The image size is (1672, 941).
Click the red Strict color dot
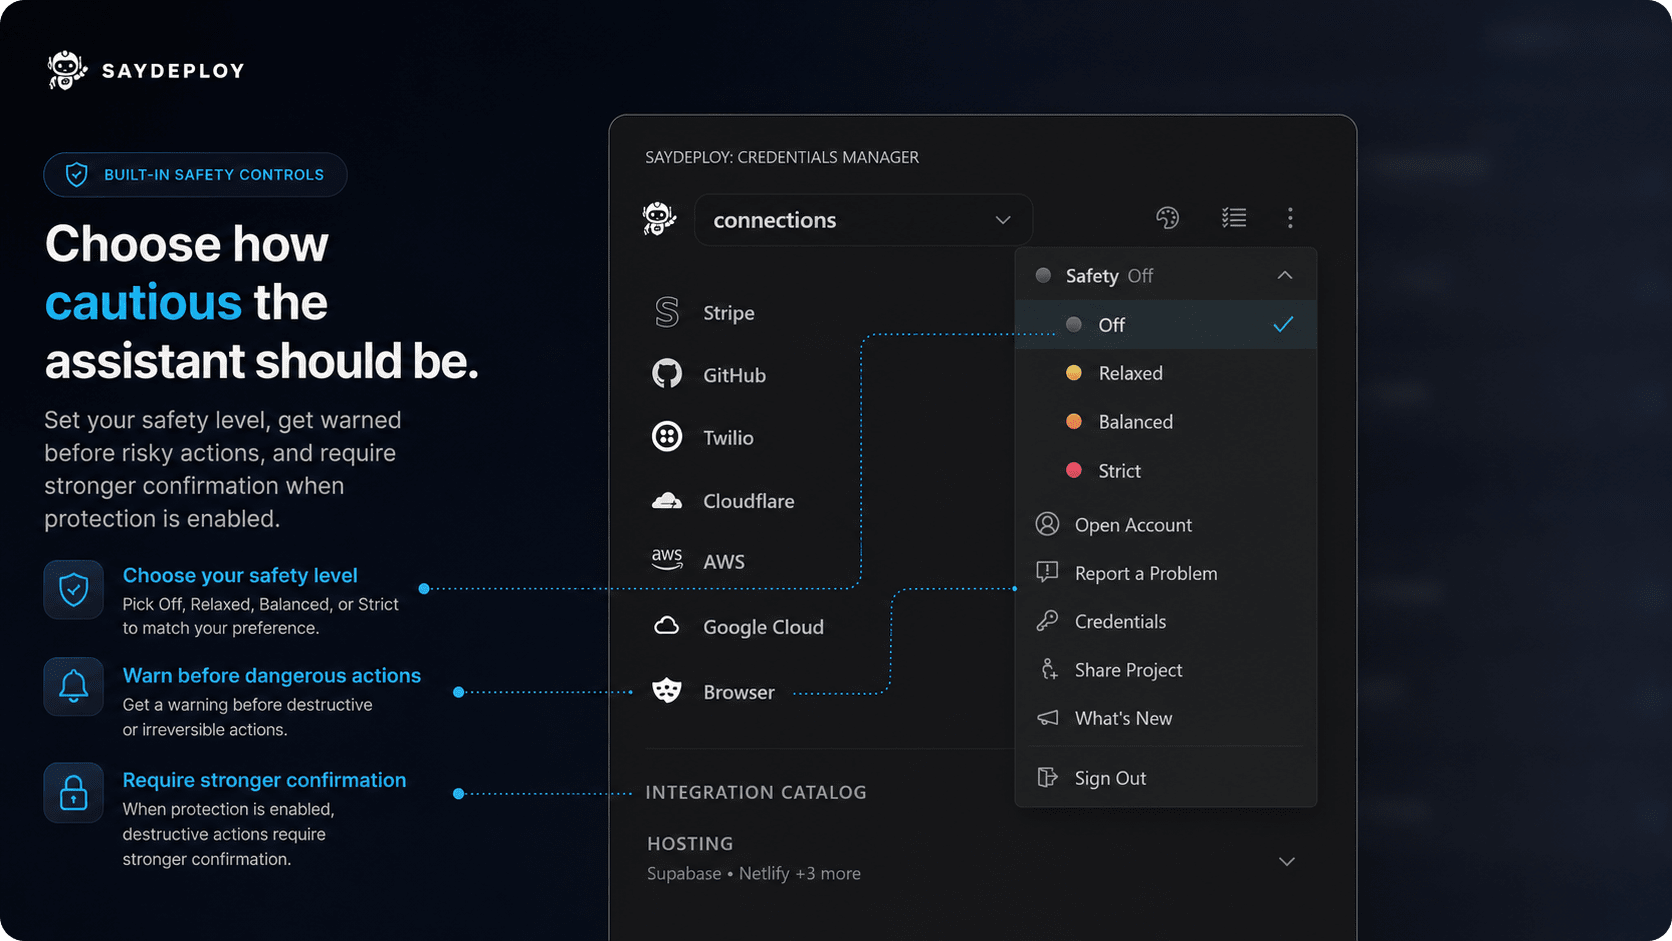coord(1074,470)
